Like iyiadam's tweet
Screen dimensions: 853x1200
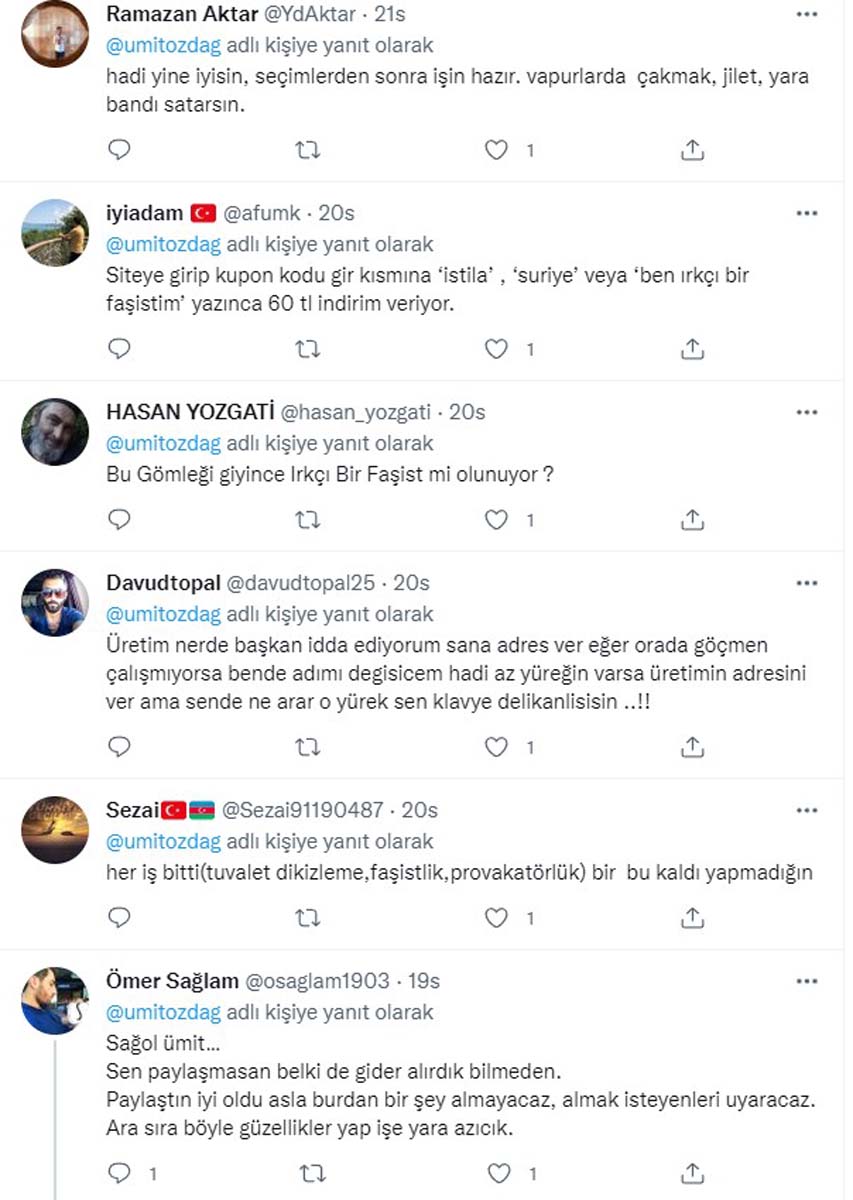coord(496,349)
